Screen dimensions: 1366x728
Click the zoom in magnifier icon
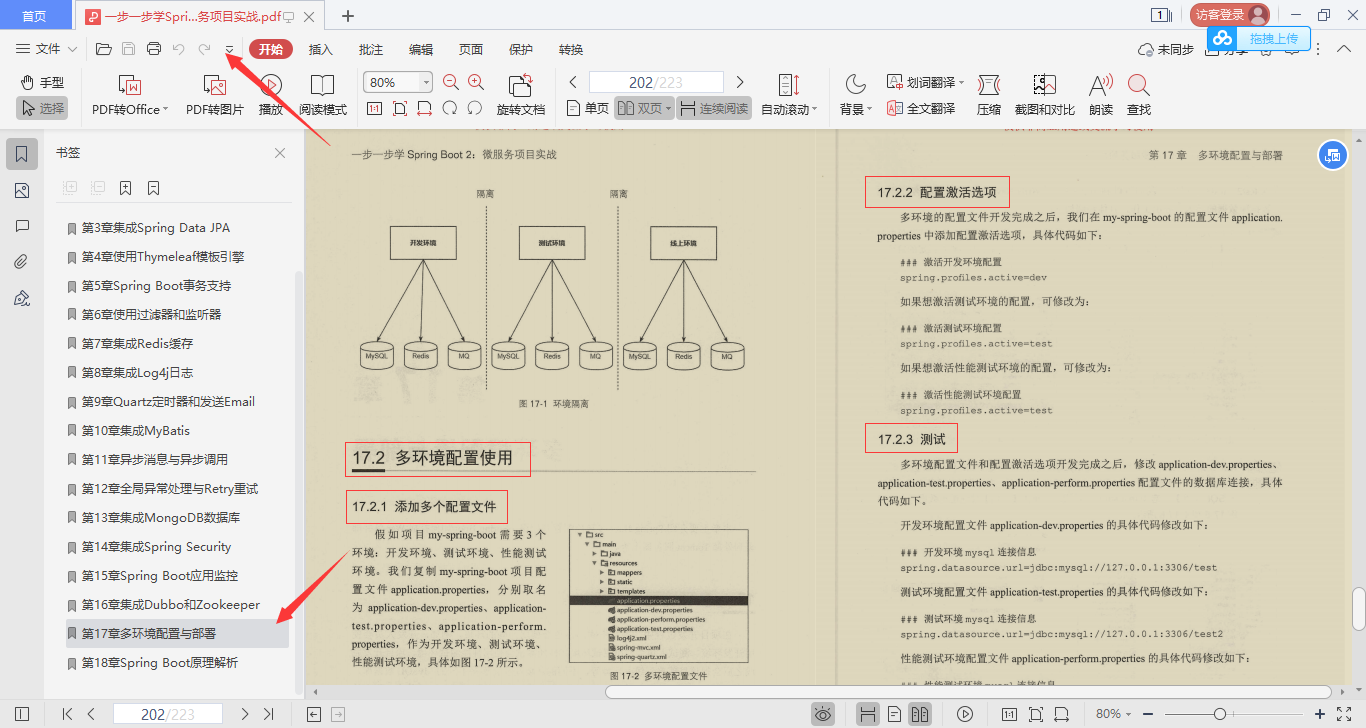coord(476,83)
